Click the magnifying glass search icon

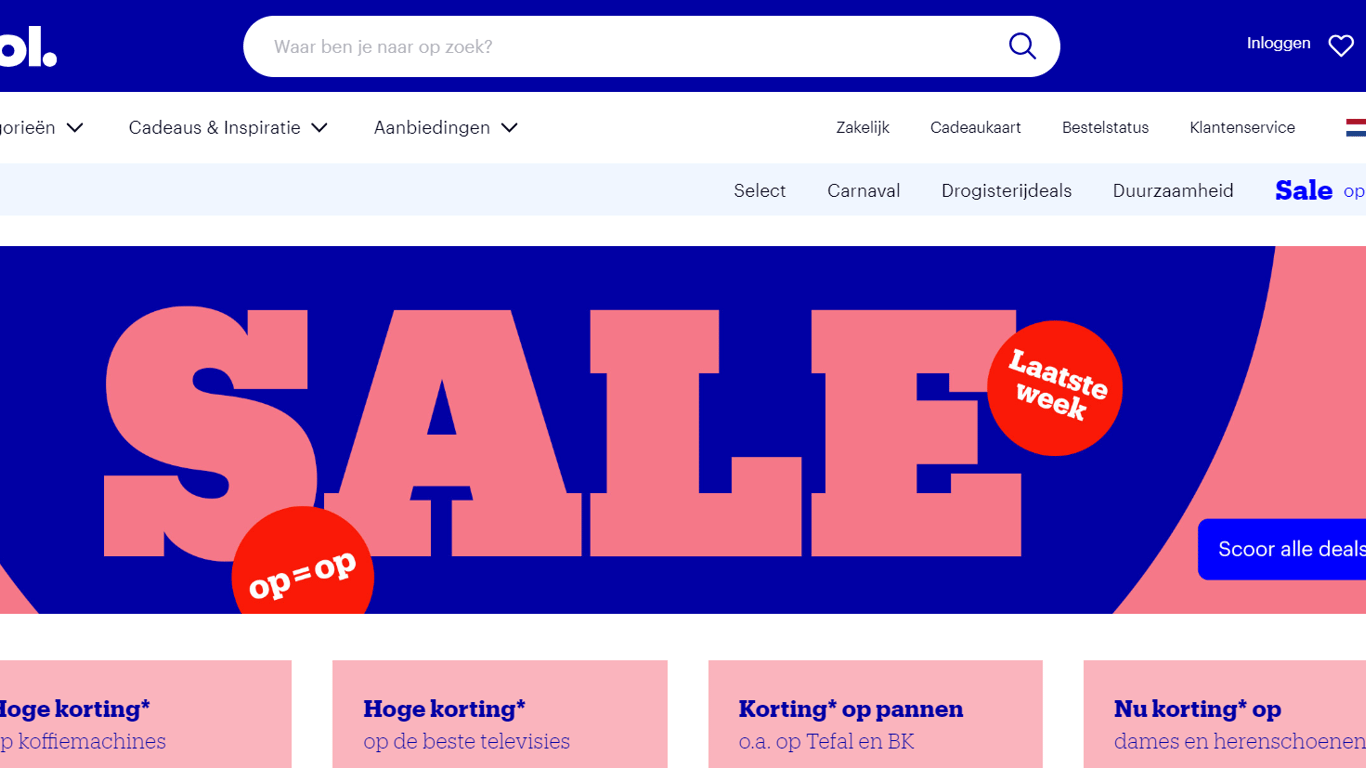[x=1022, y=46]
